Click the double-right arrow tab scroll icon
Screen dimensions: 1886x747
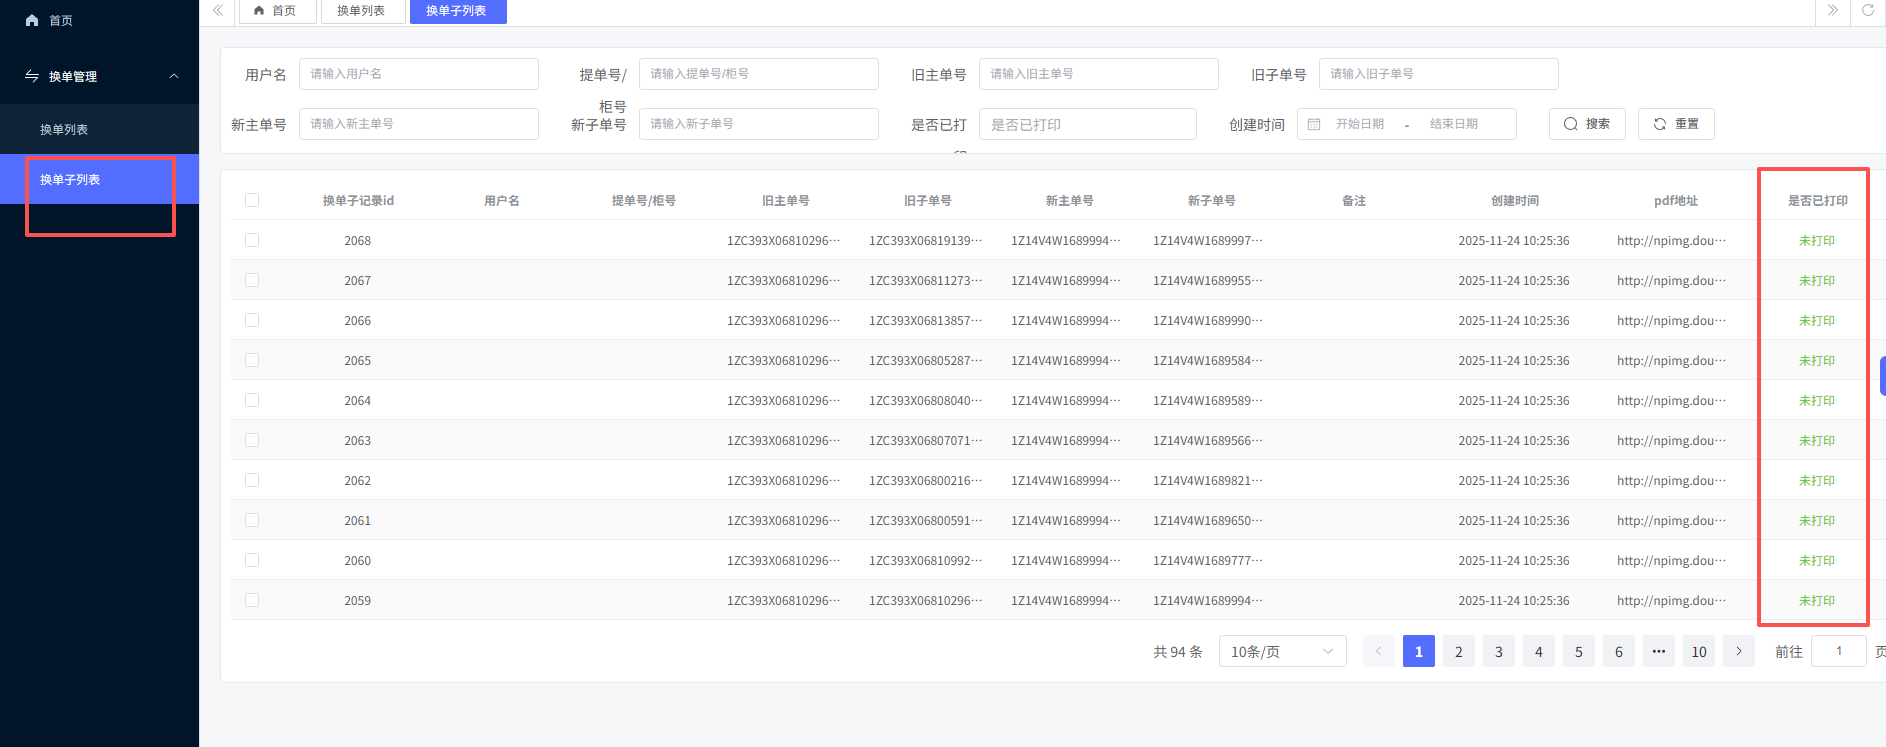[1832, 11]
